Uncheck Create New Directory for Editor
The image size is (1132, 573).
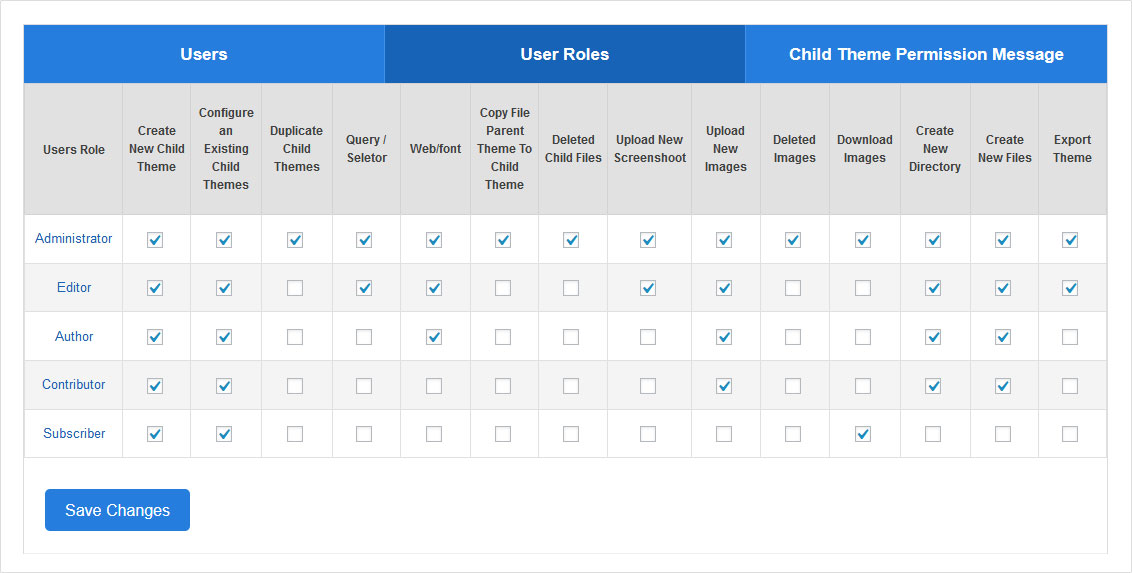pyautogui.click(x=933, y=288)
